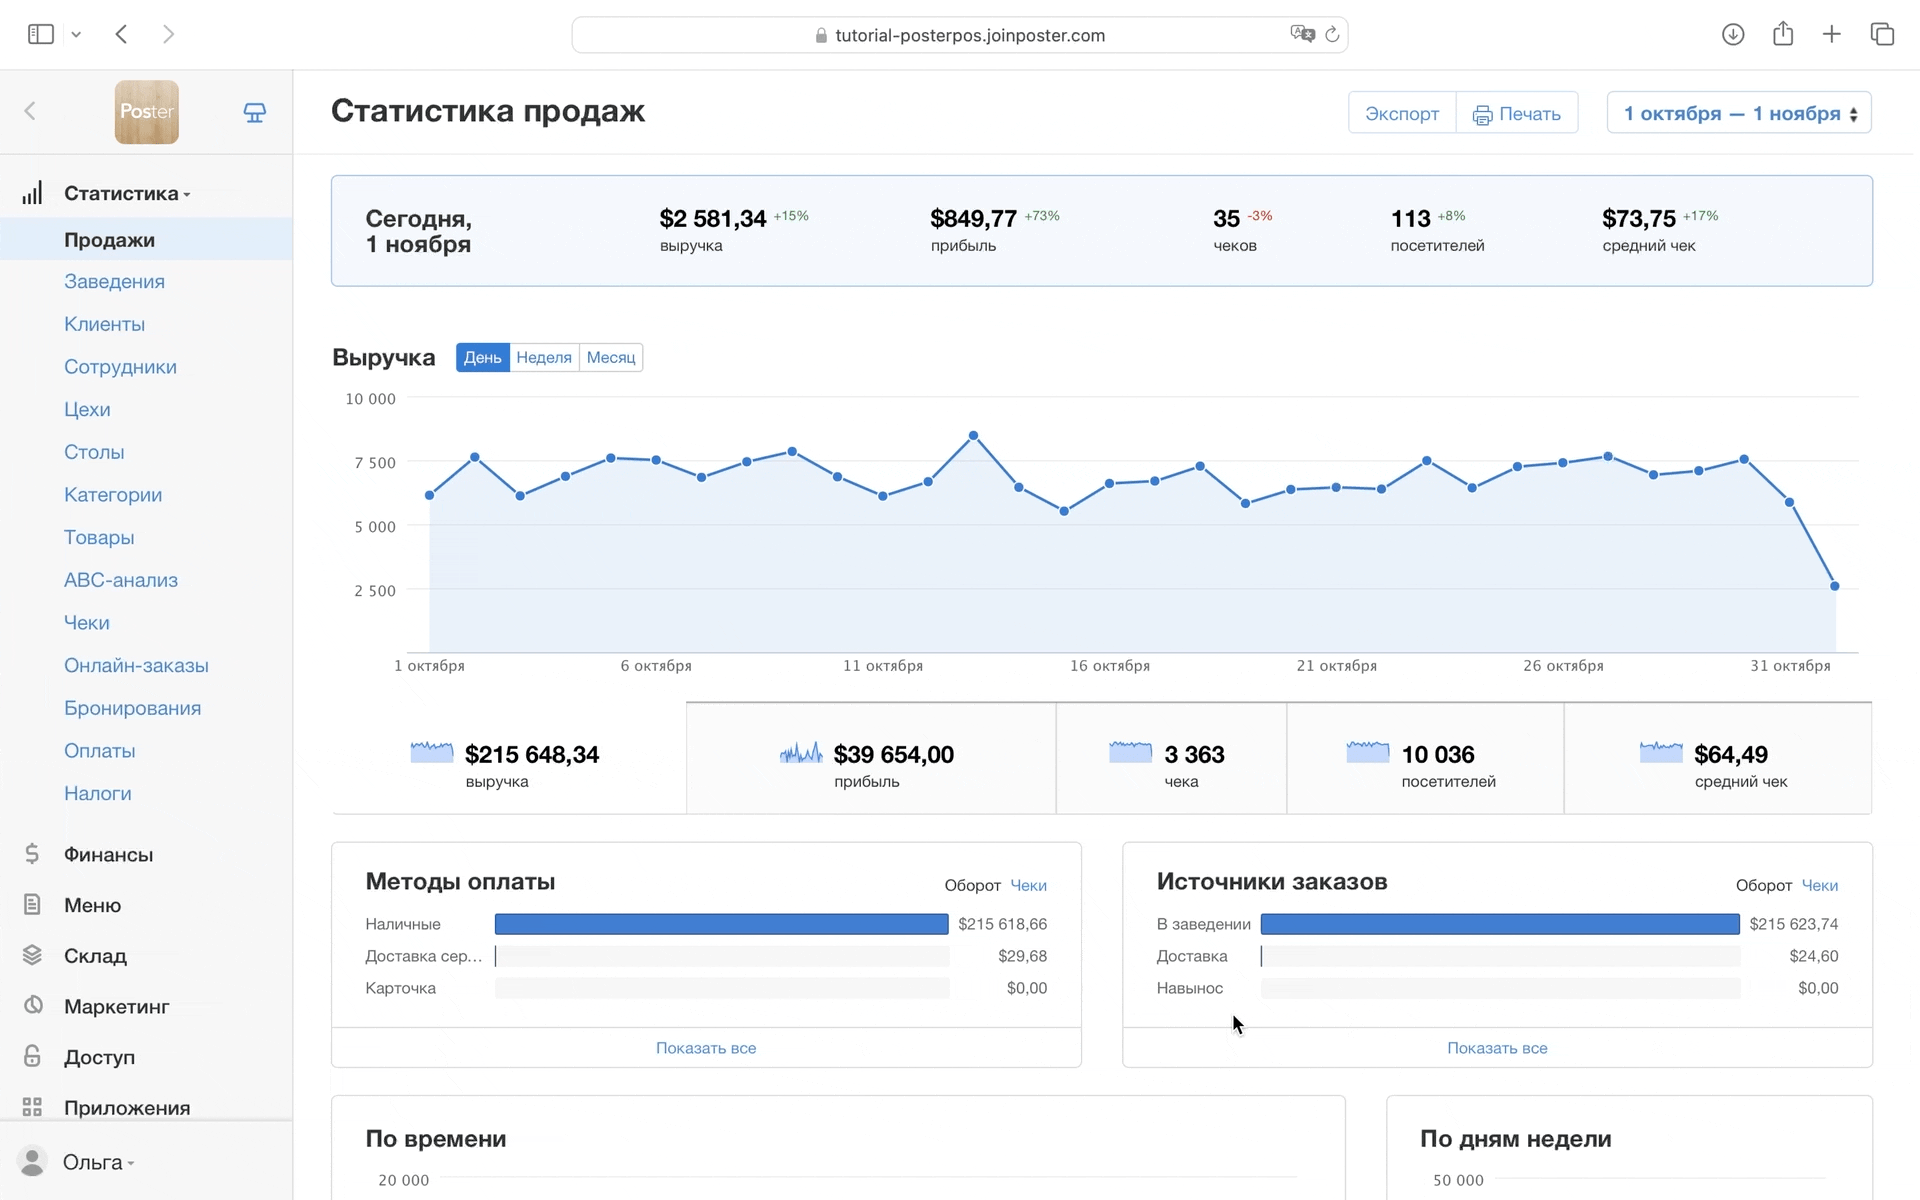Toggle Методы оплаты to Чеки view
This screenshot has height=1200, width=1920.
pos(1028,885)
